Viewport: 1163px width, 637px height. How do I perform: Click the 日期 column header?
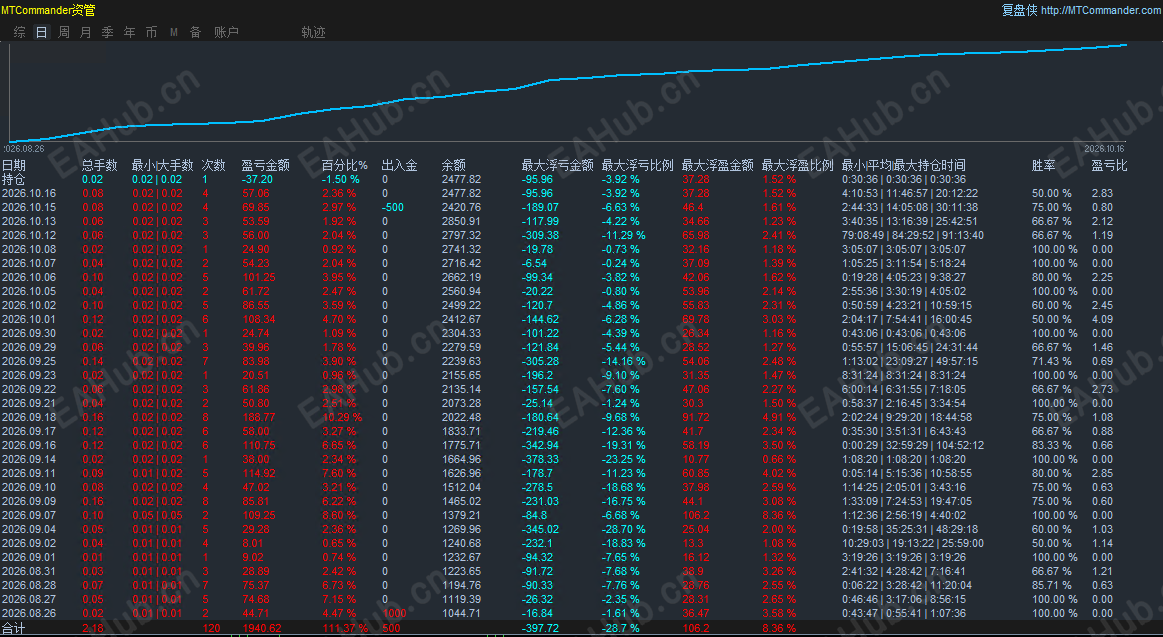pyautogui.click(x=13, y=165)
